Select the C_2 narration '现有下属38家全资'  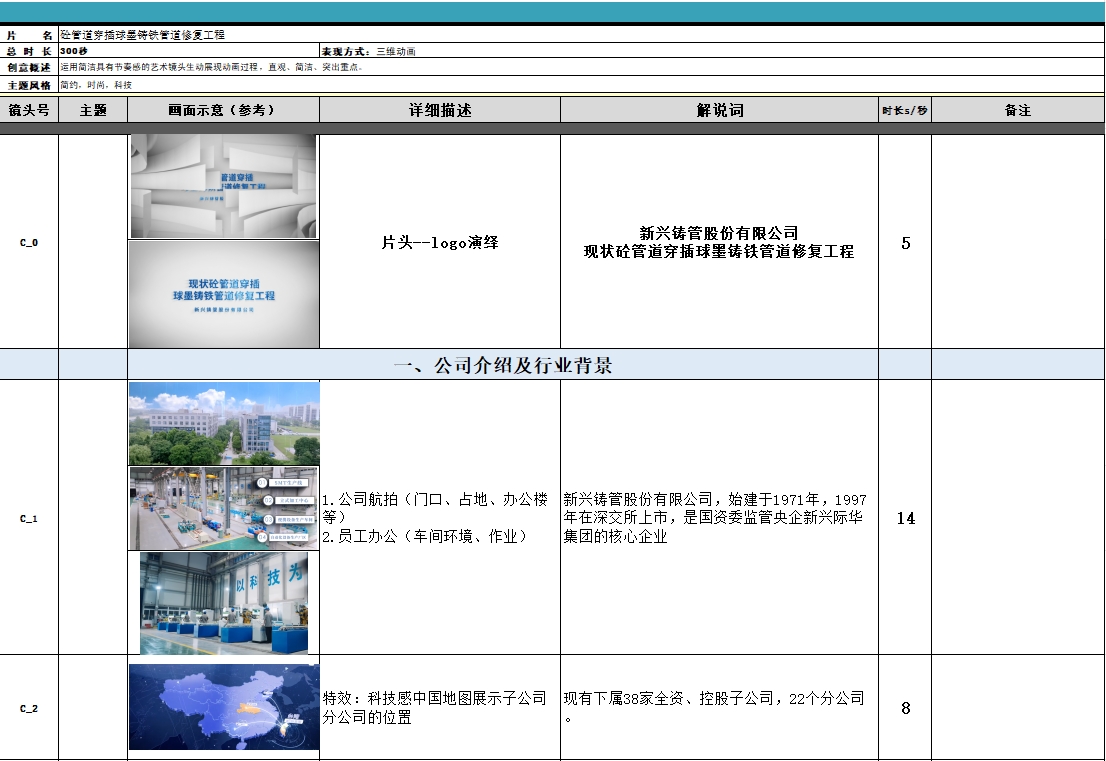pyautogui.click(x=719, y=708)
